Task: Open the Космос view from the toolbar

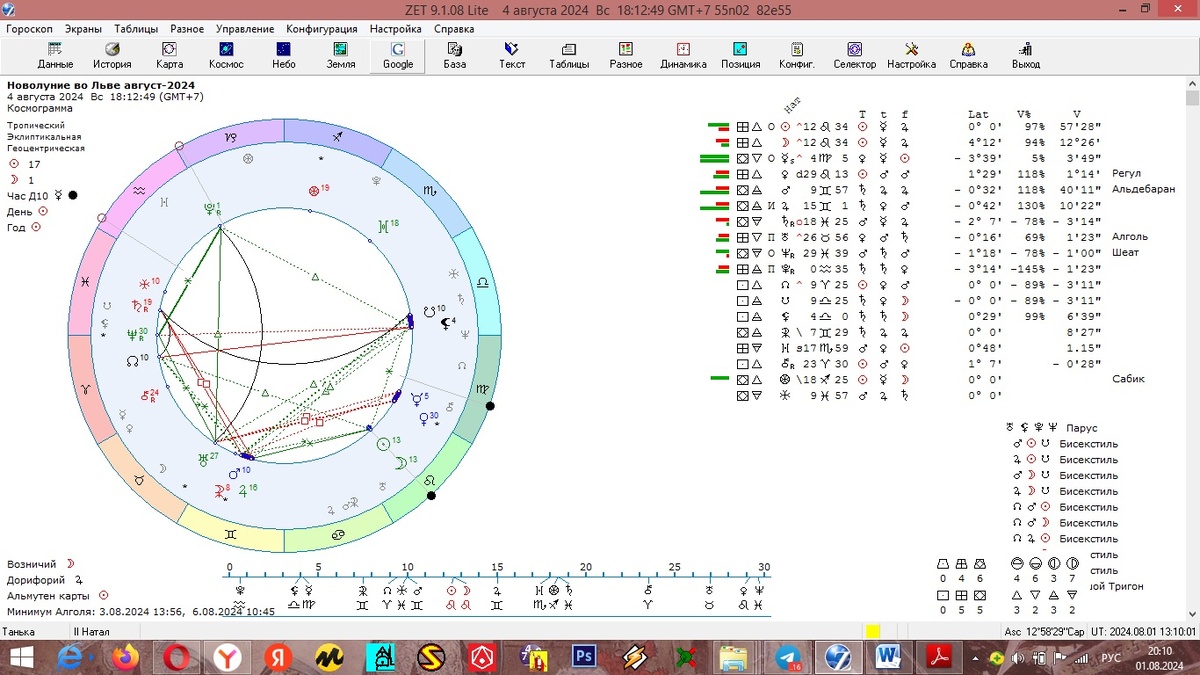Action: [227, 55]
